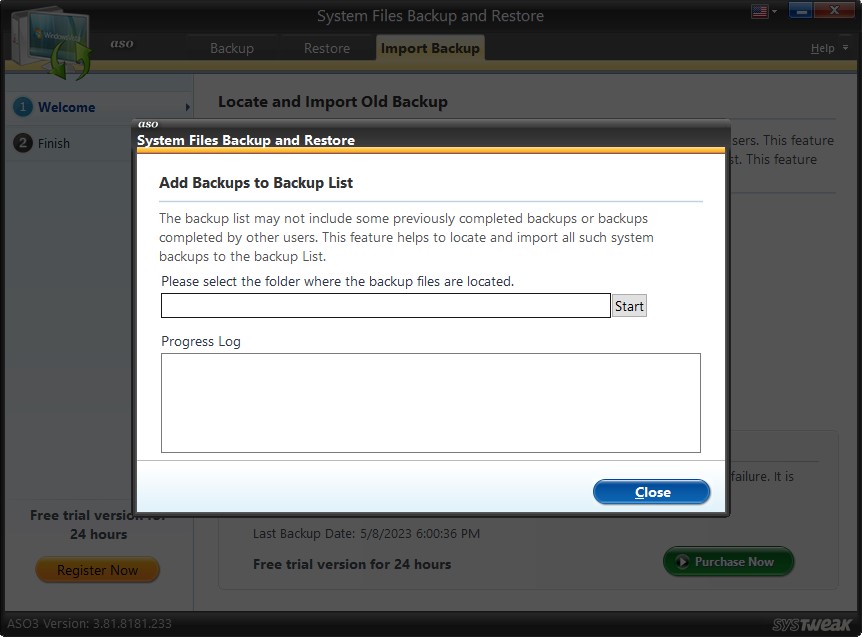Image resolution: width=862 pixels, height=637 pixels.
Task: Click the aso logo in the main title bar
Action: [122, 44]
